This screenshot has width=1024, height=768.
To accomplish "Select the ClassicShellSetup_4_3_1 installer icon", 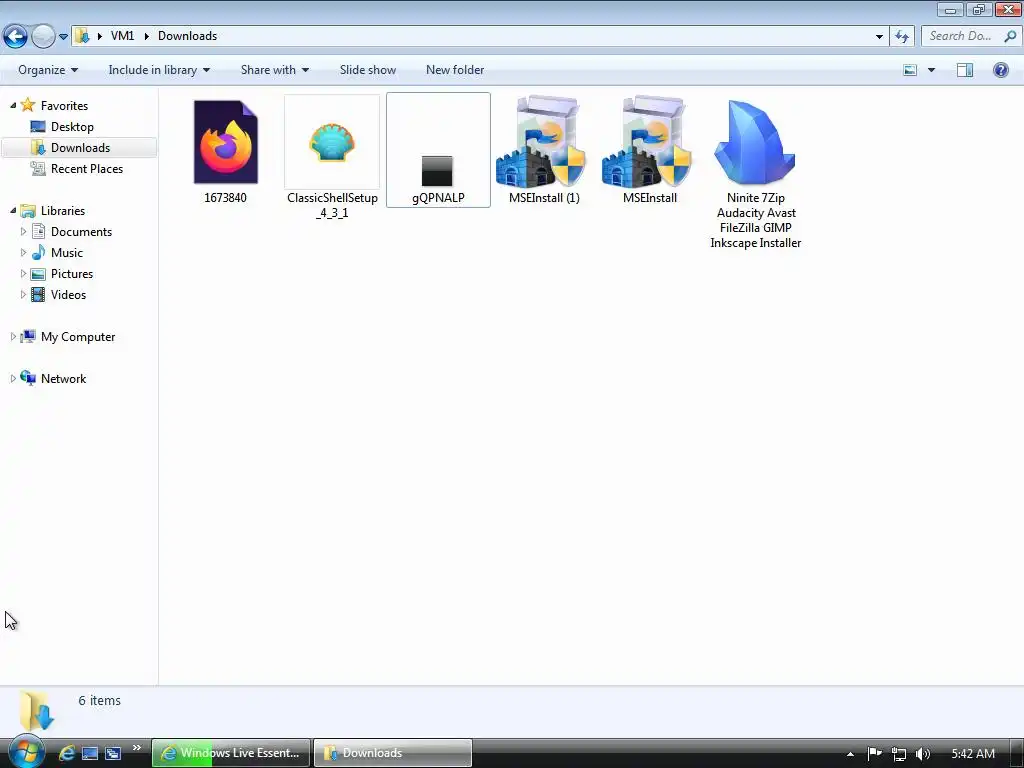I will [x=332, y=142].
